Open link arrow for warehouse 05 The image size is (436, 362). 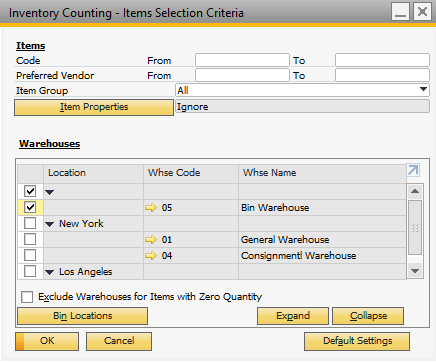coord(151,208)
